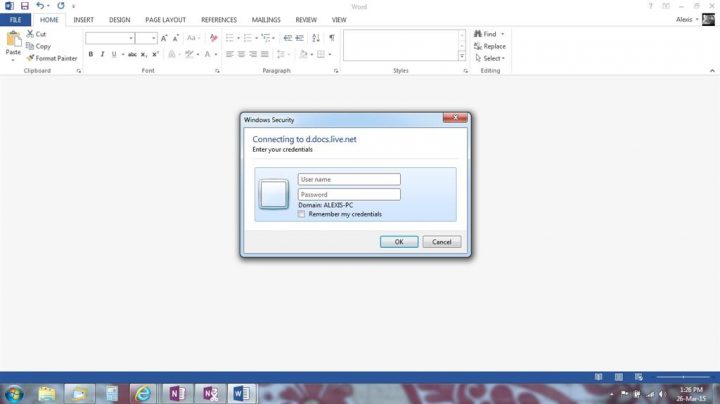Click the Italic formatting icon
Viewport: 720px width, 404px height.
tap(102, 54)
